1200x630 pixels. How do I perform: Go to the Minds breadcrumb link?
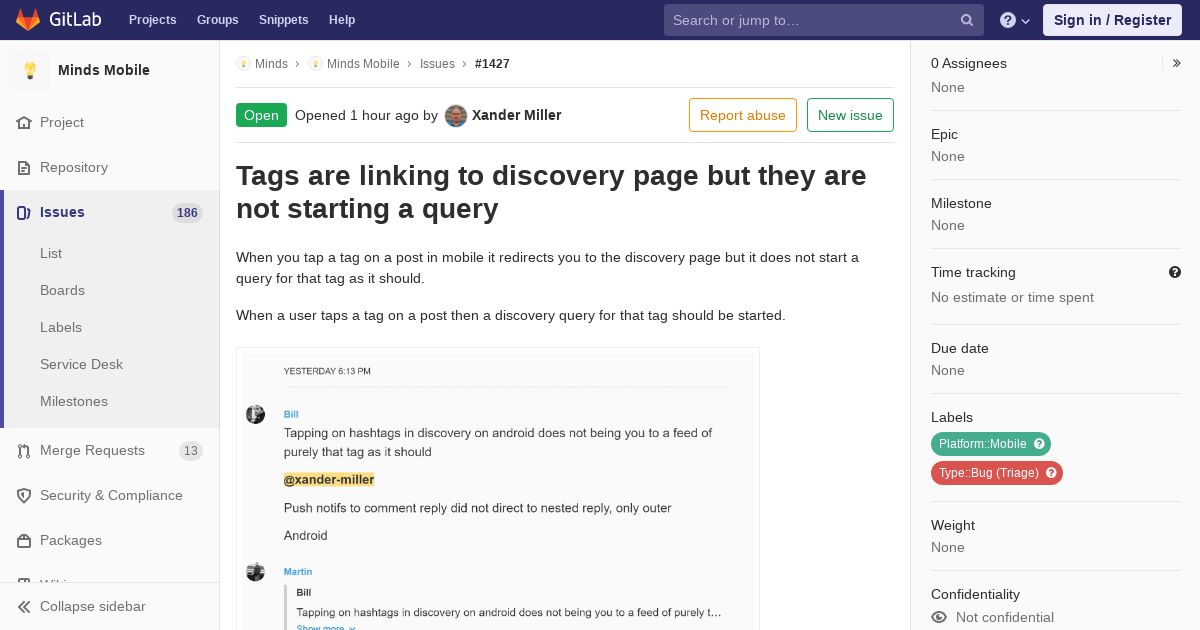coord(271,63)
